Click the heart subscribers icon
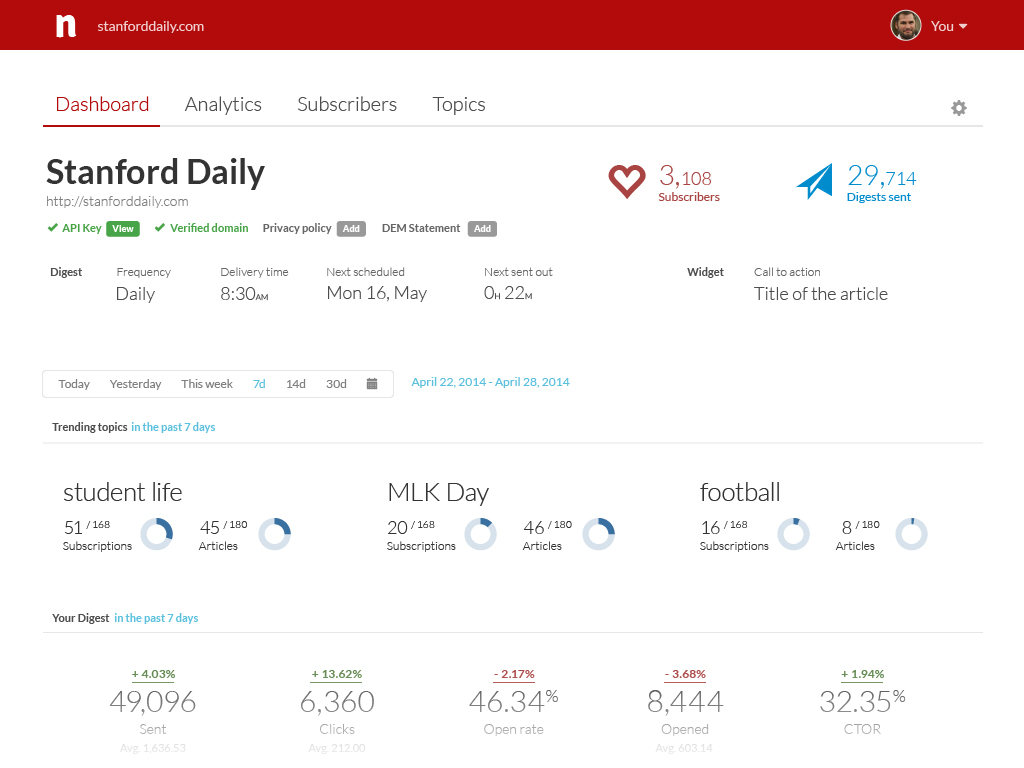This screenshot has width=1024, height=768. [627, 181]
